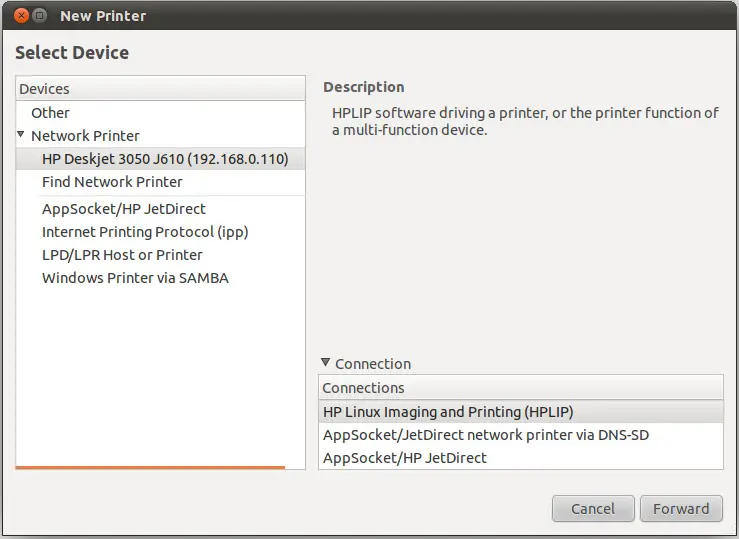Select Other in the Devices list

50,113
